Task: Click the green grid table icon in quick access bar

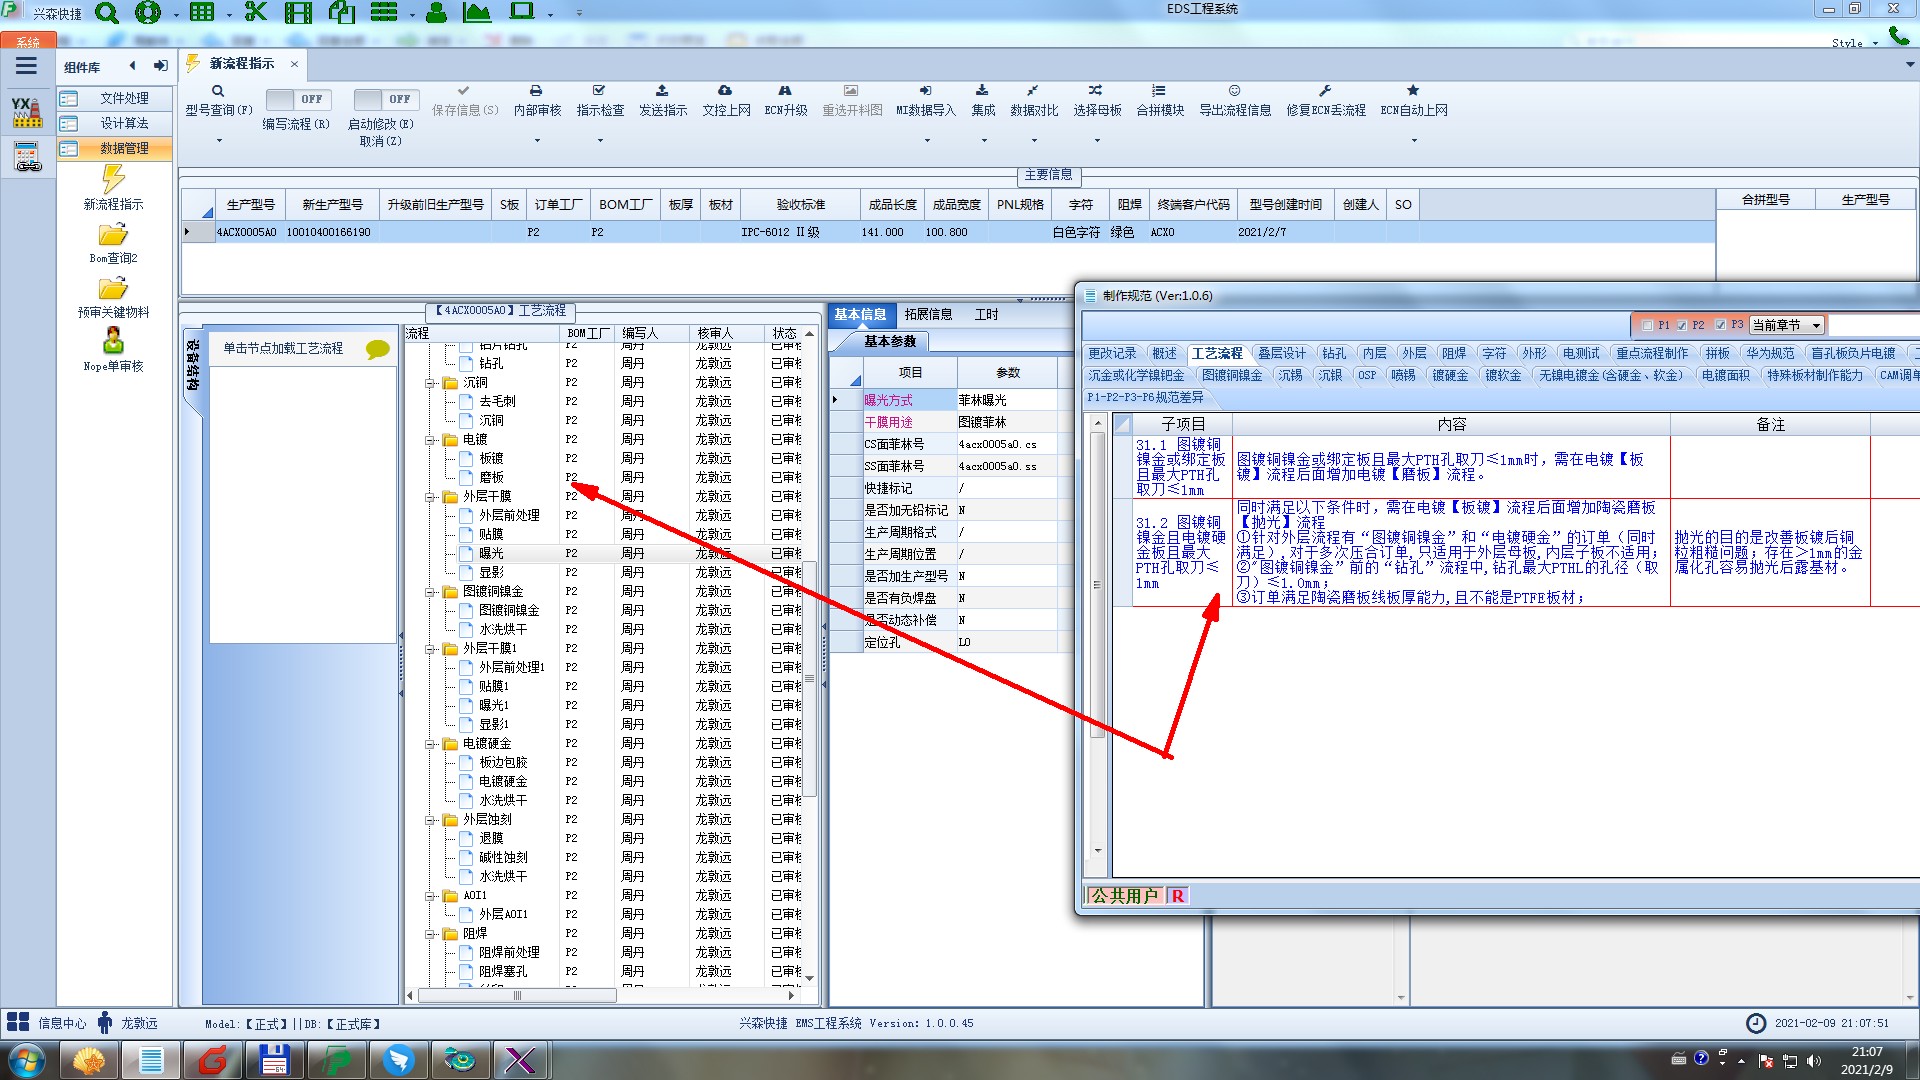Action: coord(202,13)
